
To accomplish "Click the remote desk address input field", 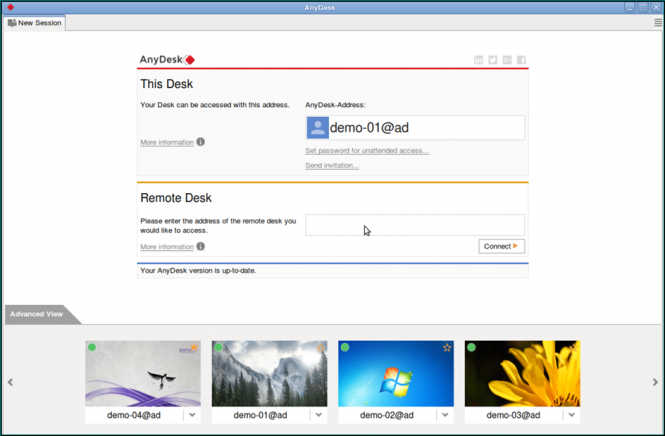I will point(415,225).
